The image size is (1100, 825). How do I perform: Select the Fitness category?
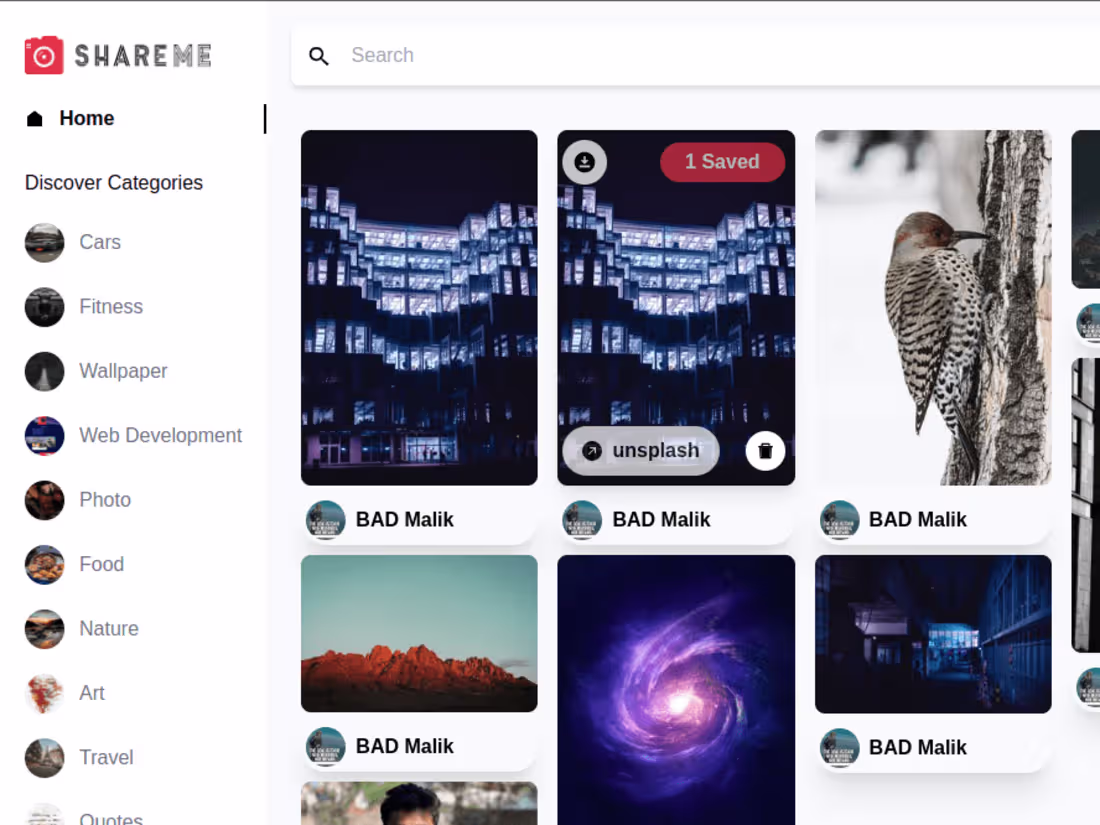click(x=110, y=307)
